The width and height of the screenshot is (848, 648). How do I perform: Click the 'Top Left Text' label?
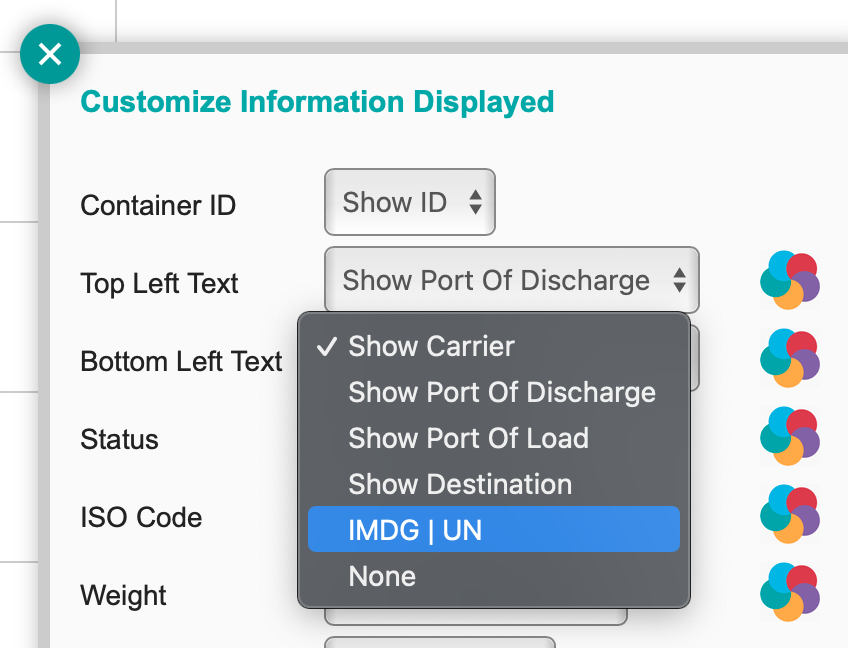(159, 284)
